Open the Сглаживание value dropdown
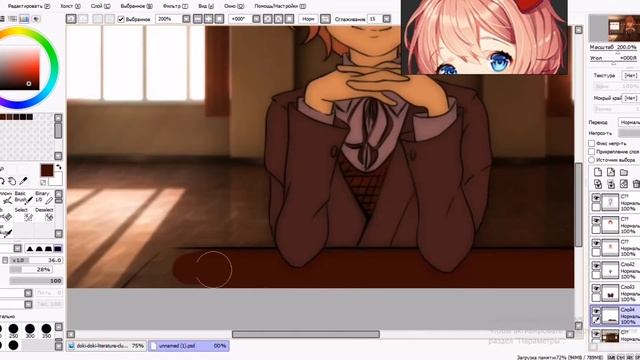 (x=387, y=19)
